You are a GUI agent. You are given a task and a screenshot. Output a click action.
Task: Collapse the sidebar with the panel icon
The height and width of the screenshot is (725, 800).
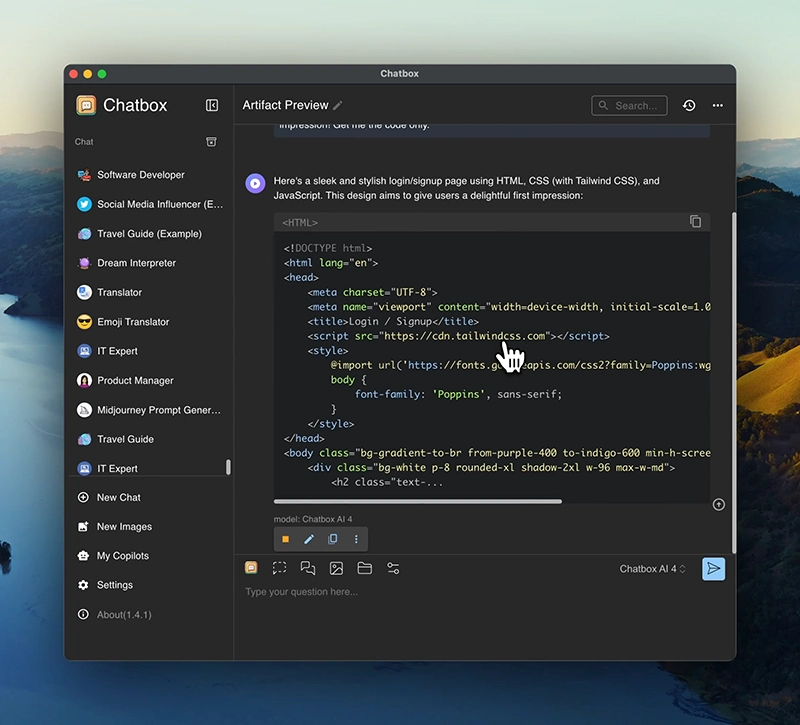click(x=212, y=105)
